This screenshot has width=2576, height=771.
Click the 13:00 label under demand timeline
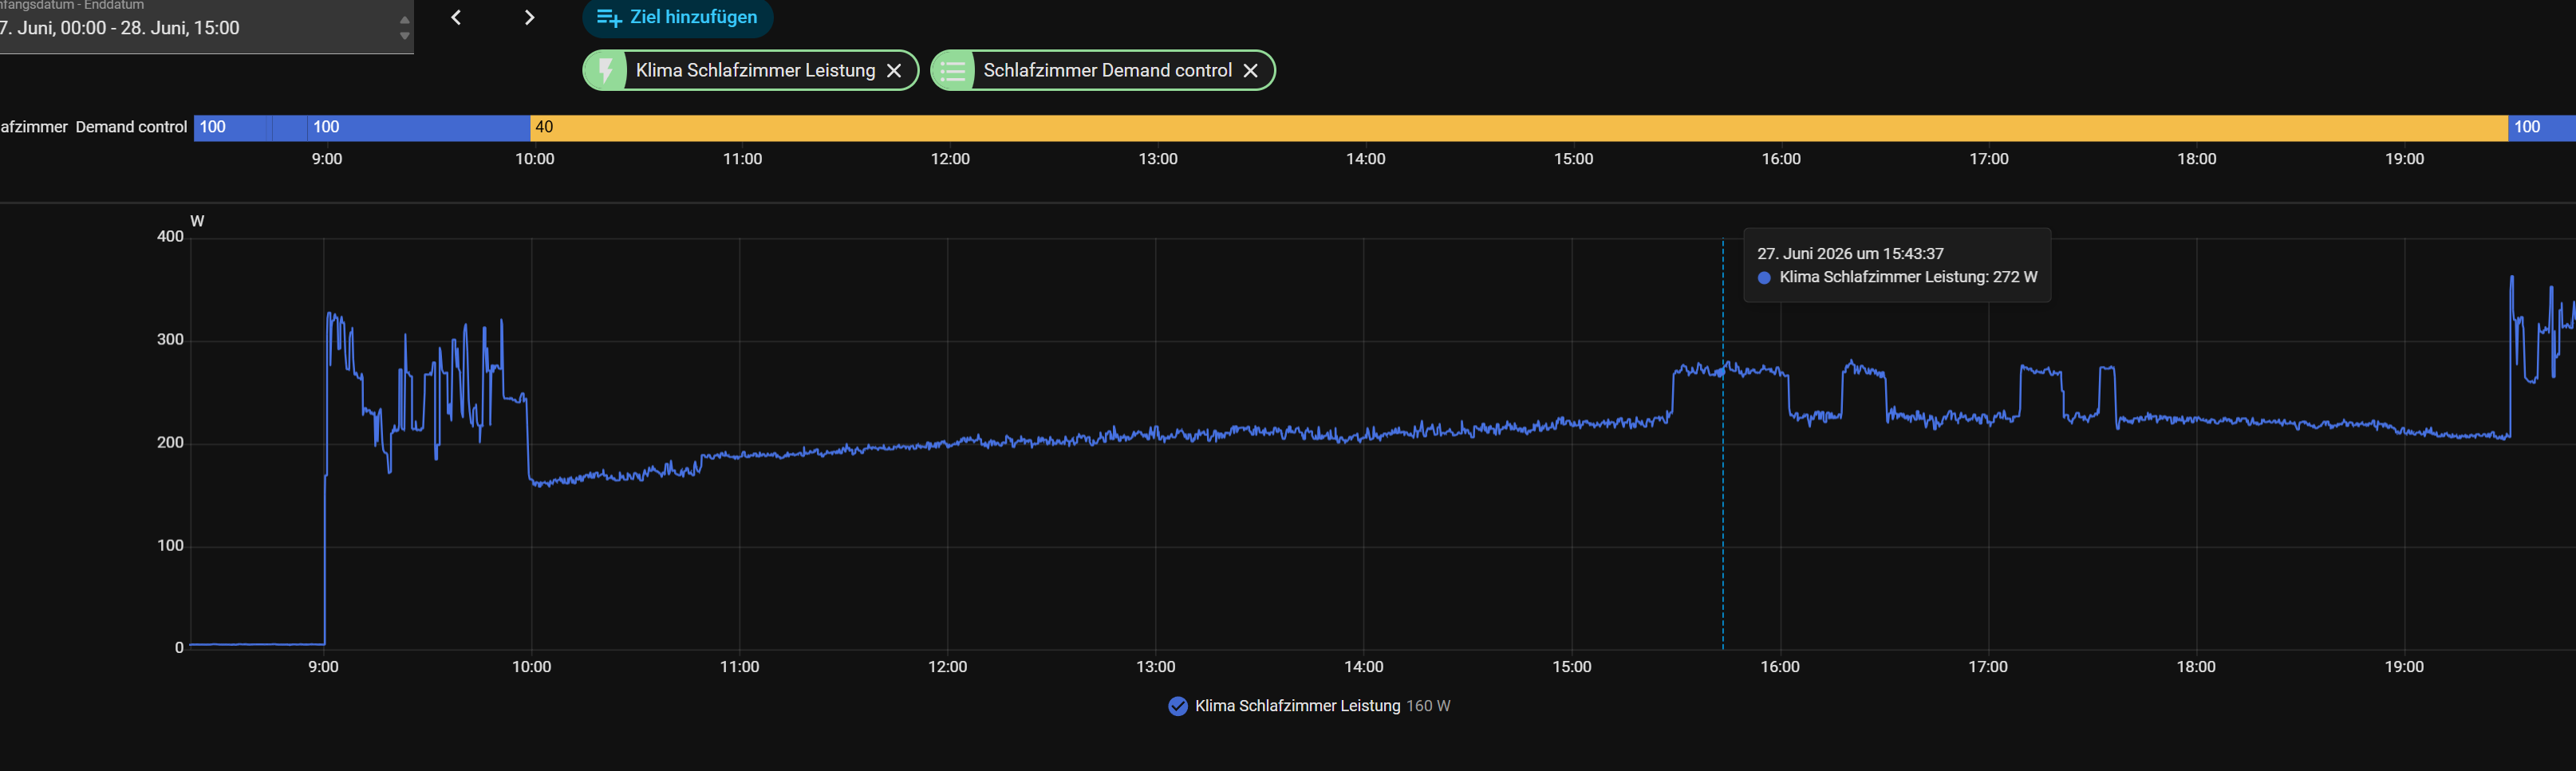click(x=1158, y=159)
